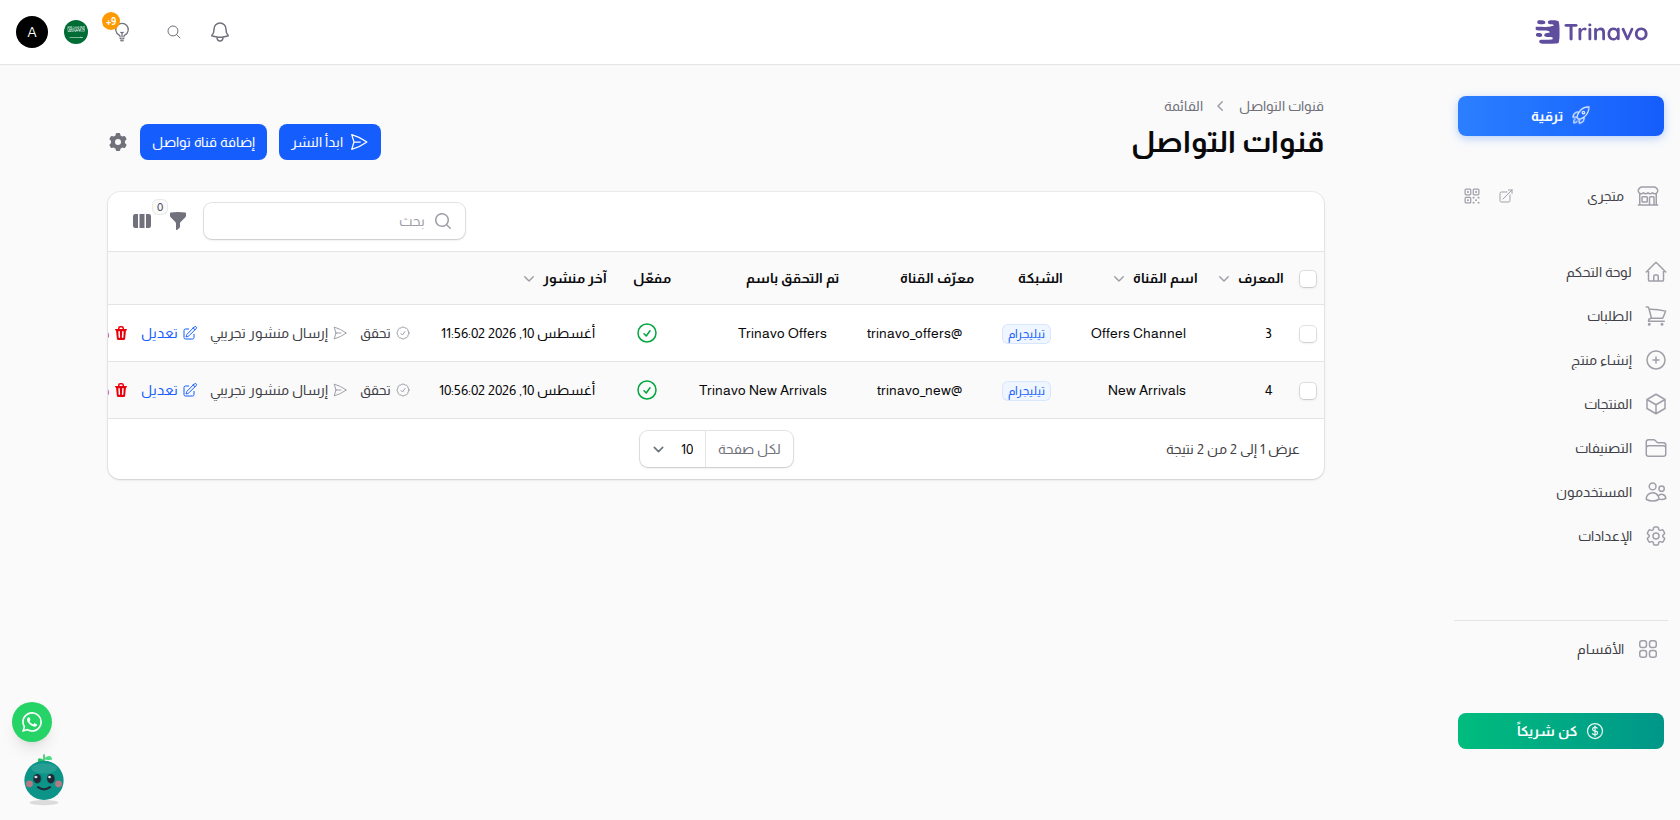The height and width of the screenshot is (820, 1680).
Task: Tick checkbox for New Arrivals row
Action: [1308, 391]
